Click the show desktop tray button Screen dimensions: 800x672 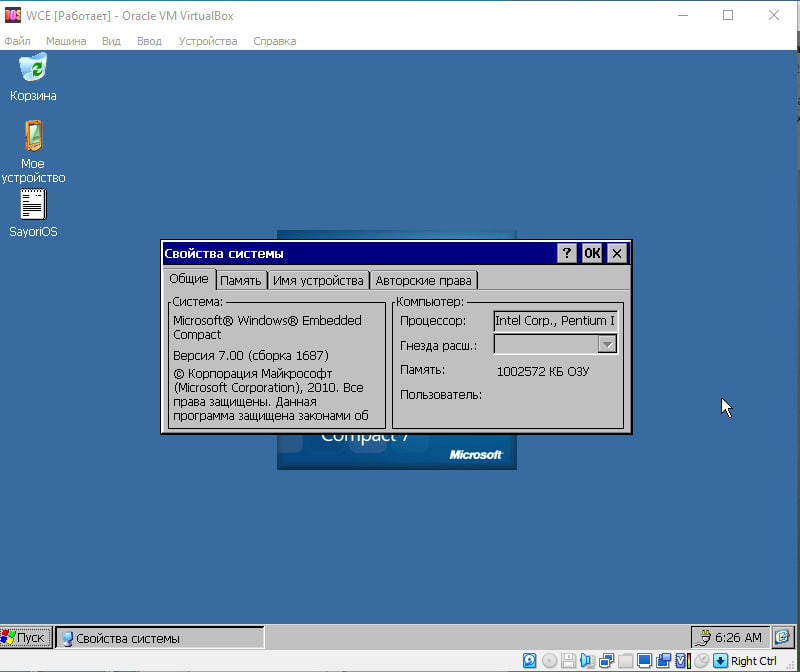(782, 637)
